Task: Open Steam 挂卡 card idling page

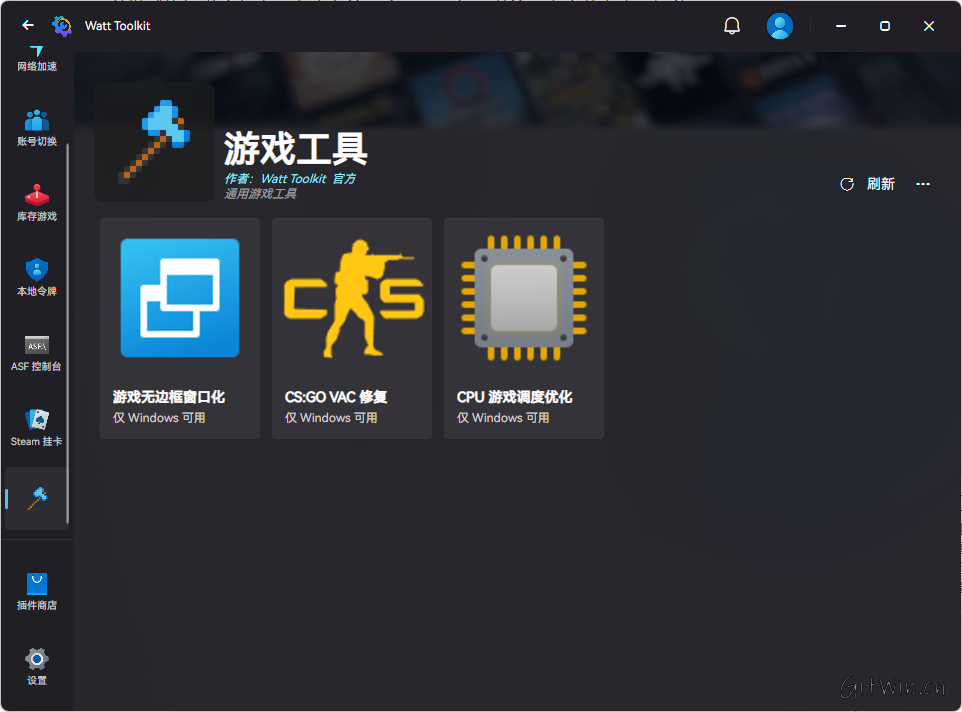Action: tap(37, 429)
